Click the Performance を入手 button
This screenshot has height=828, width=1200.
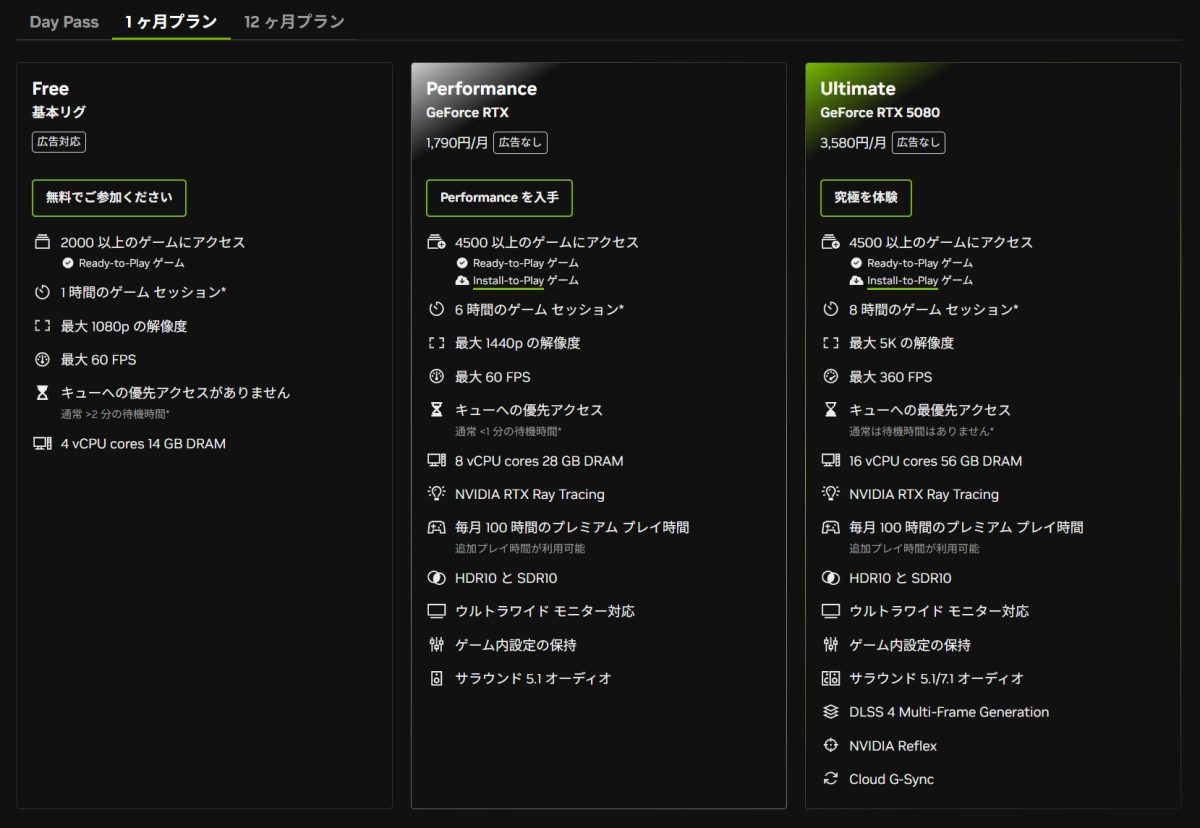pyautogui.click(x=499, y=198)
